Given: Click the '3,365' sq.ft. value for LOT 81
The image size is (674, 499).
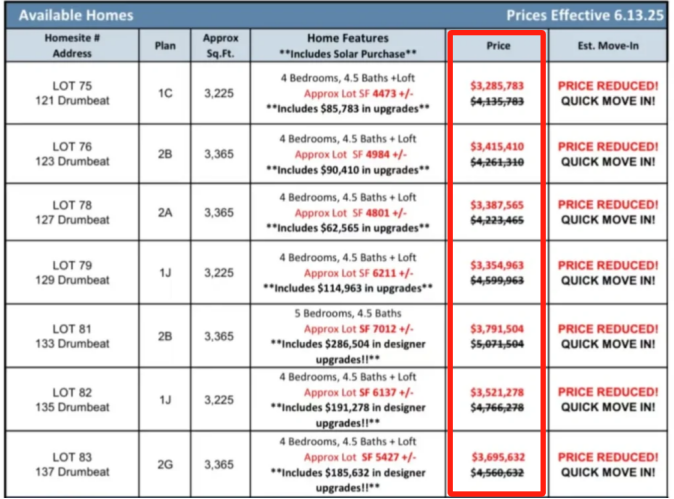Looking at the screenshot, I should coord(219,336).
